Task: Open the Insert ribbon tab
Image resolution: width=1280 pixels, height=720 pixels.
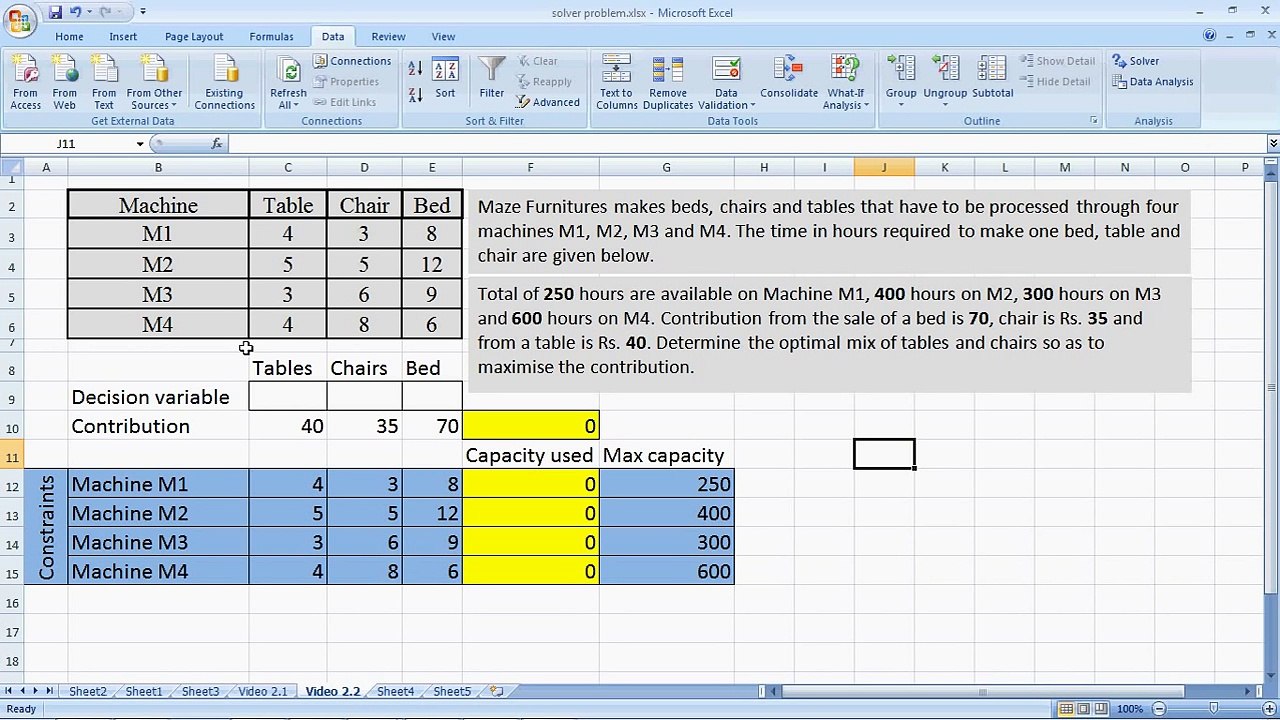Action: pos(123,36)
